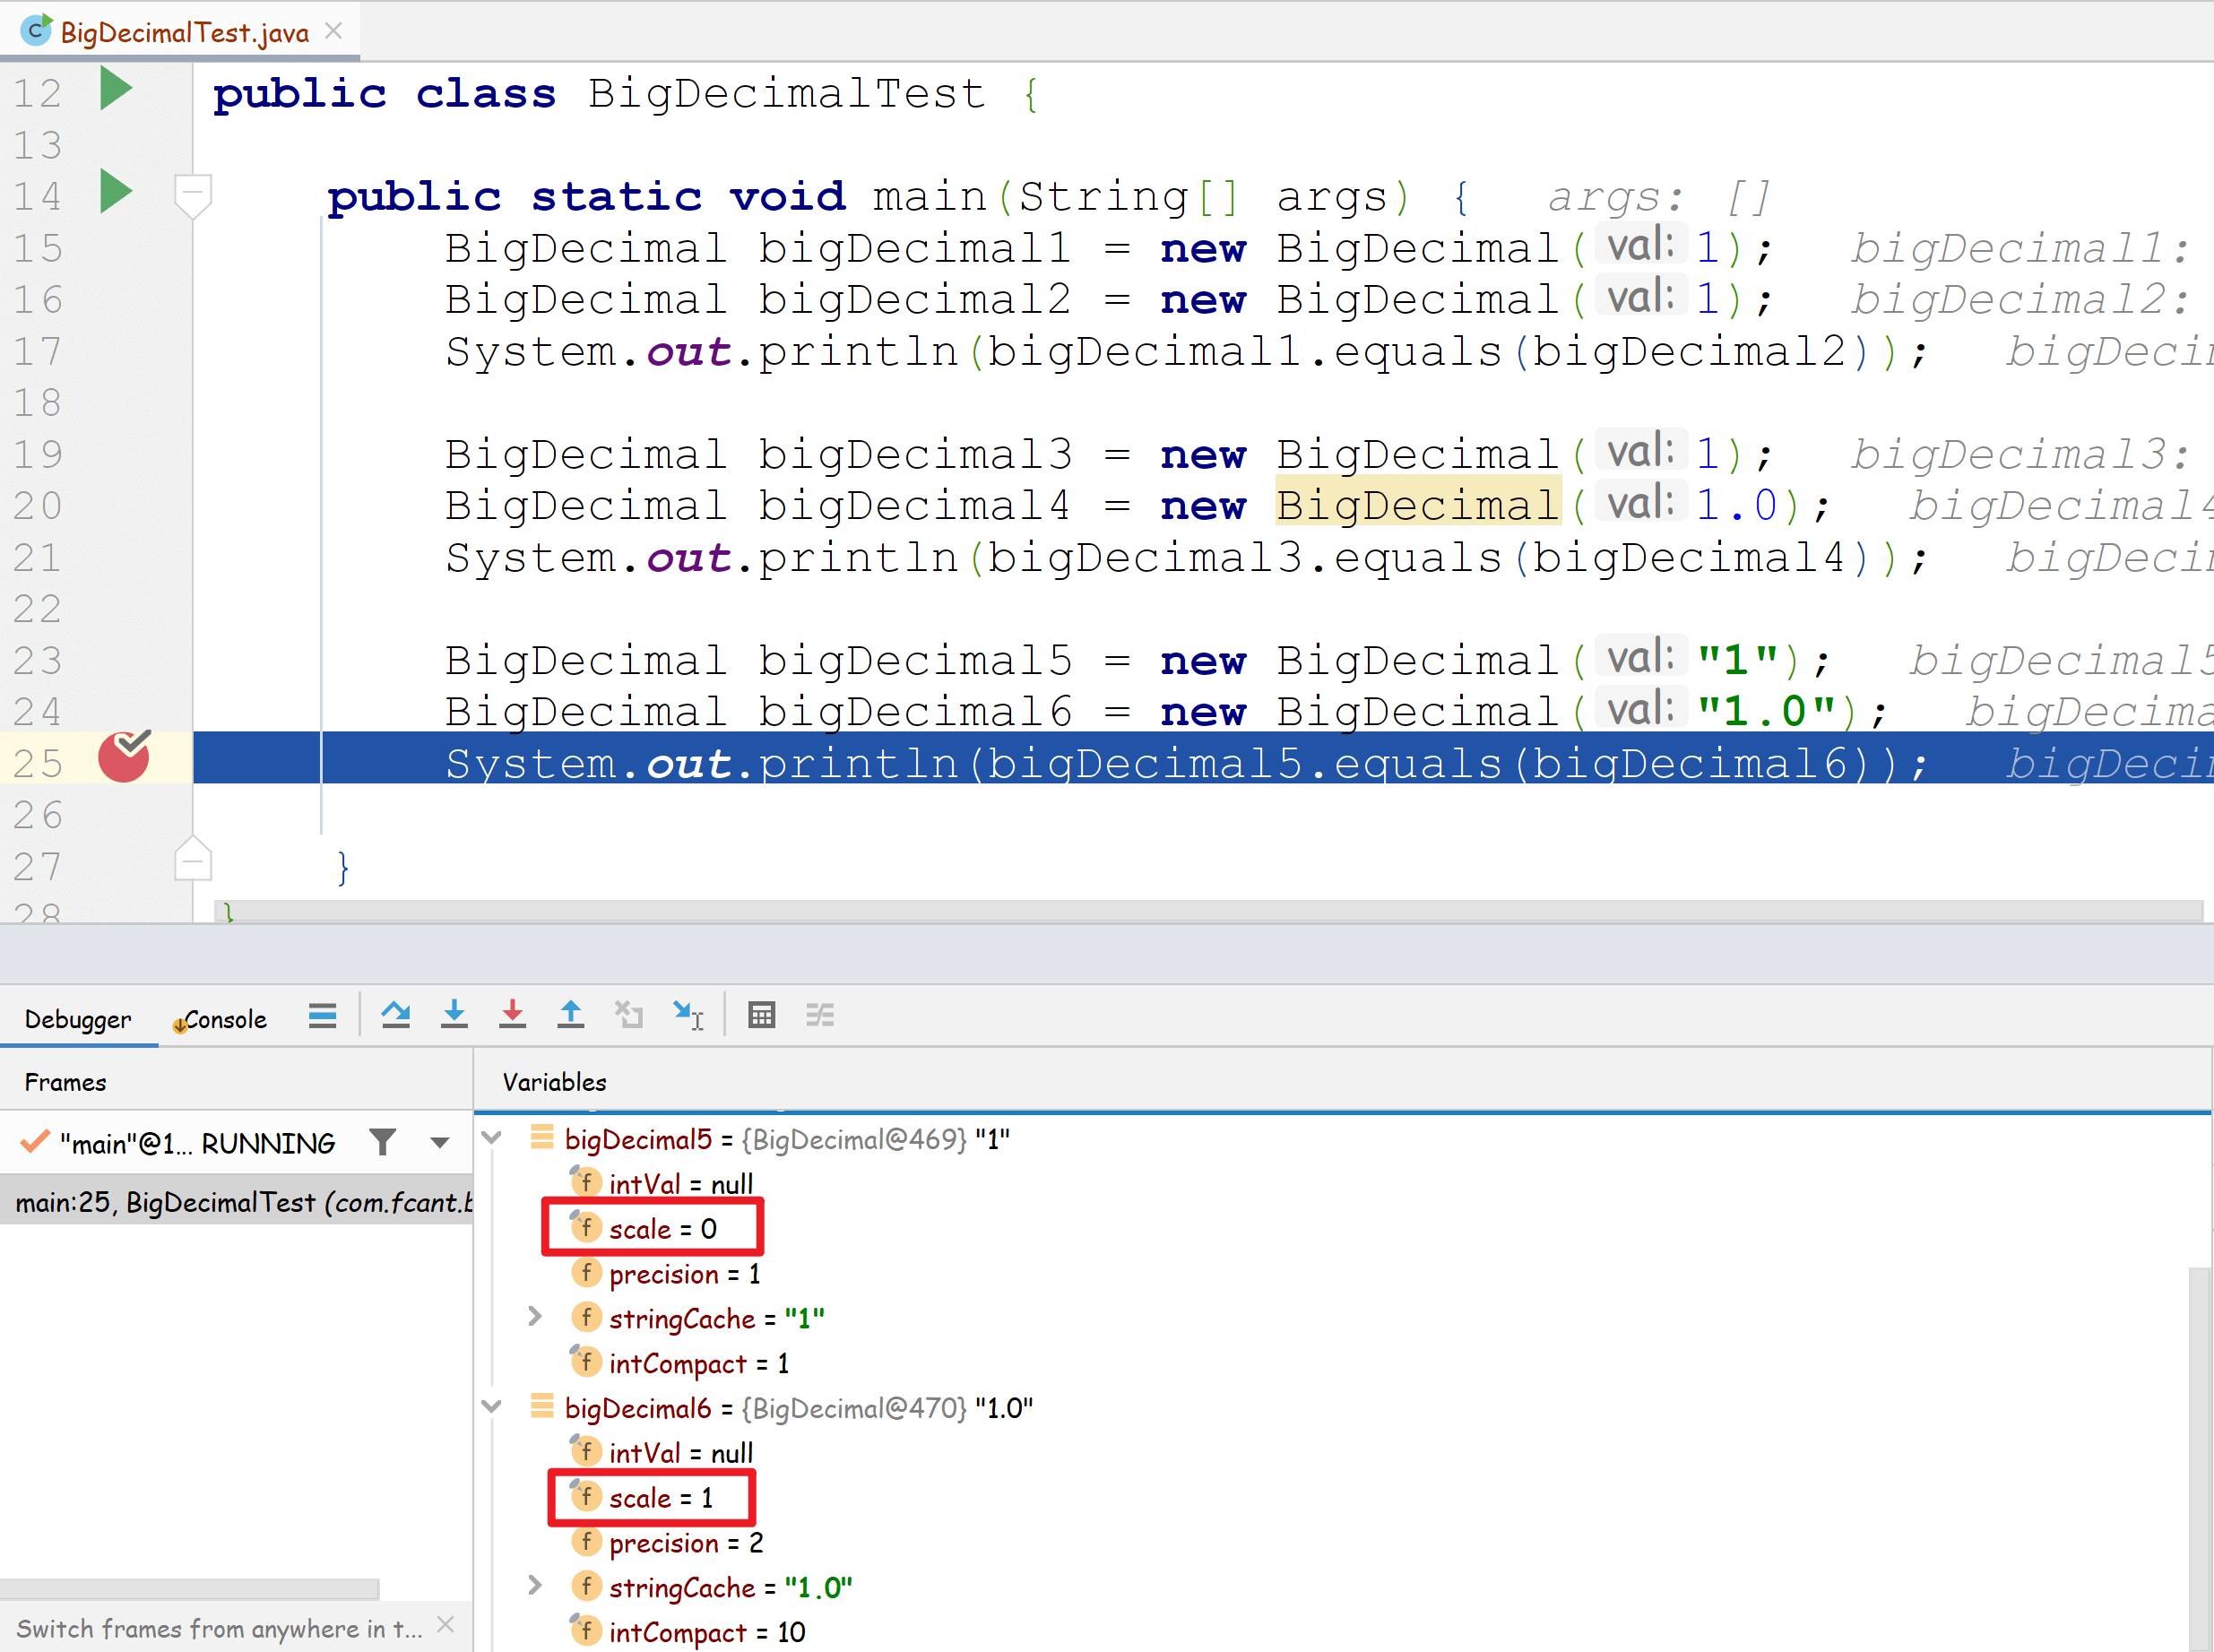Collapse the bigDecimal5 variable node
The width and height of the screenshot is (2214, 1652).
click(492, 1138)
